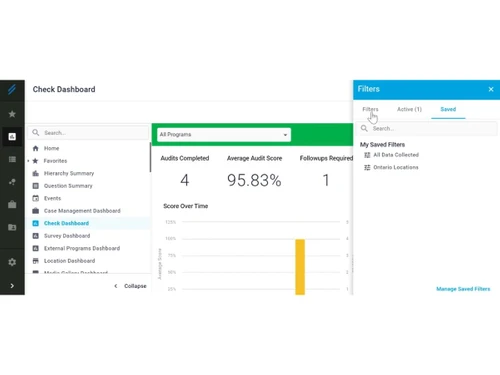Open the list icon in the dark rail
This screenshot has height=375, width=500.
[12, 159]
